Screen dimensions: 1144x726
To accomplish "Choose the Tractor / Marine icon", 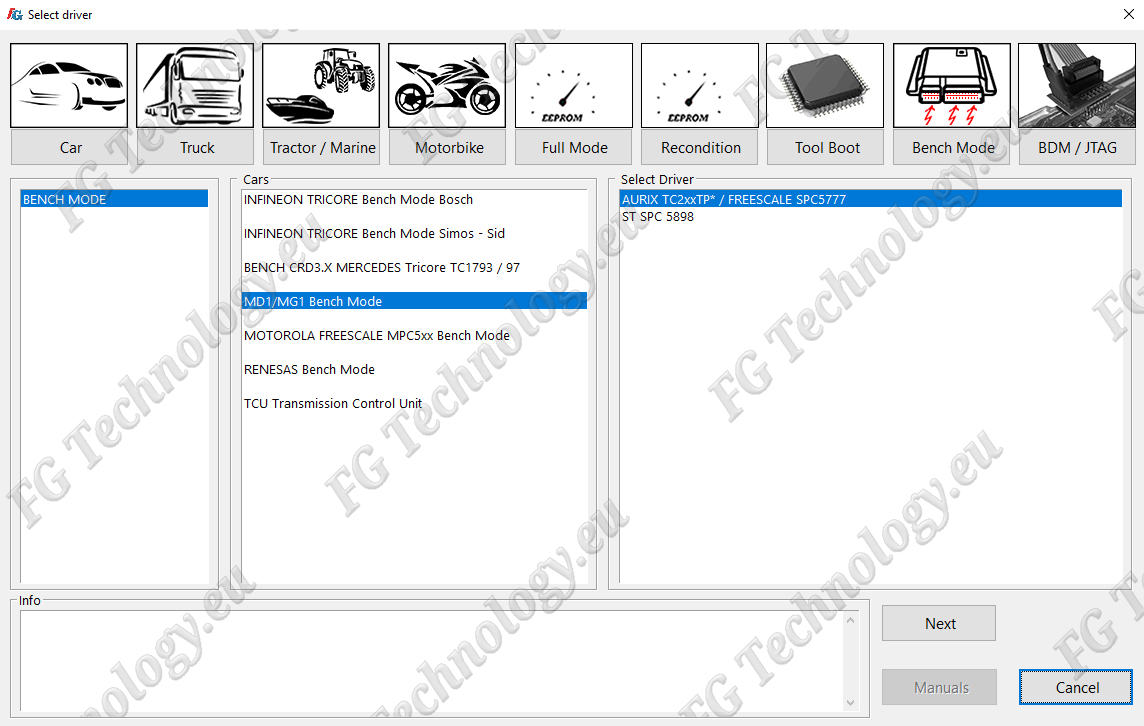I will coord(321,86).
